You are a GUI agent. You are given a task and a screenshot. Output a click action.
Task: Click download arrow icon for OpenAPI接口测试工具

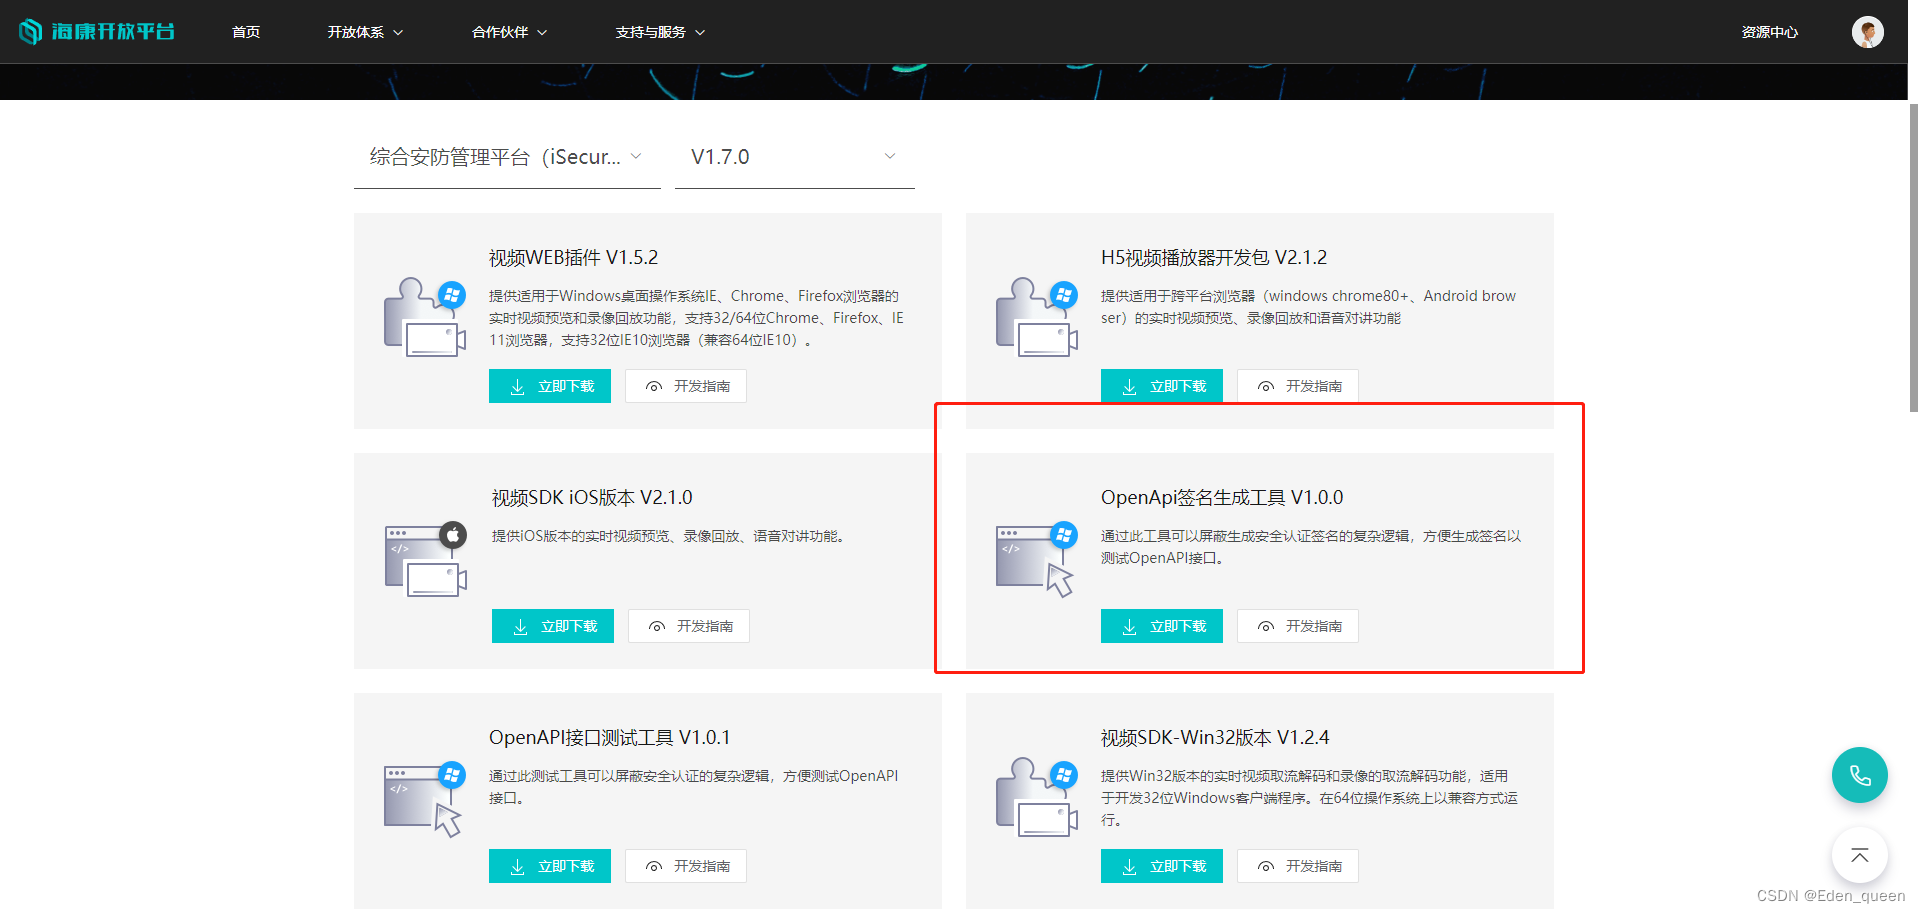click(517, 867)
